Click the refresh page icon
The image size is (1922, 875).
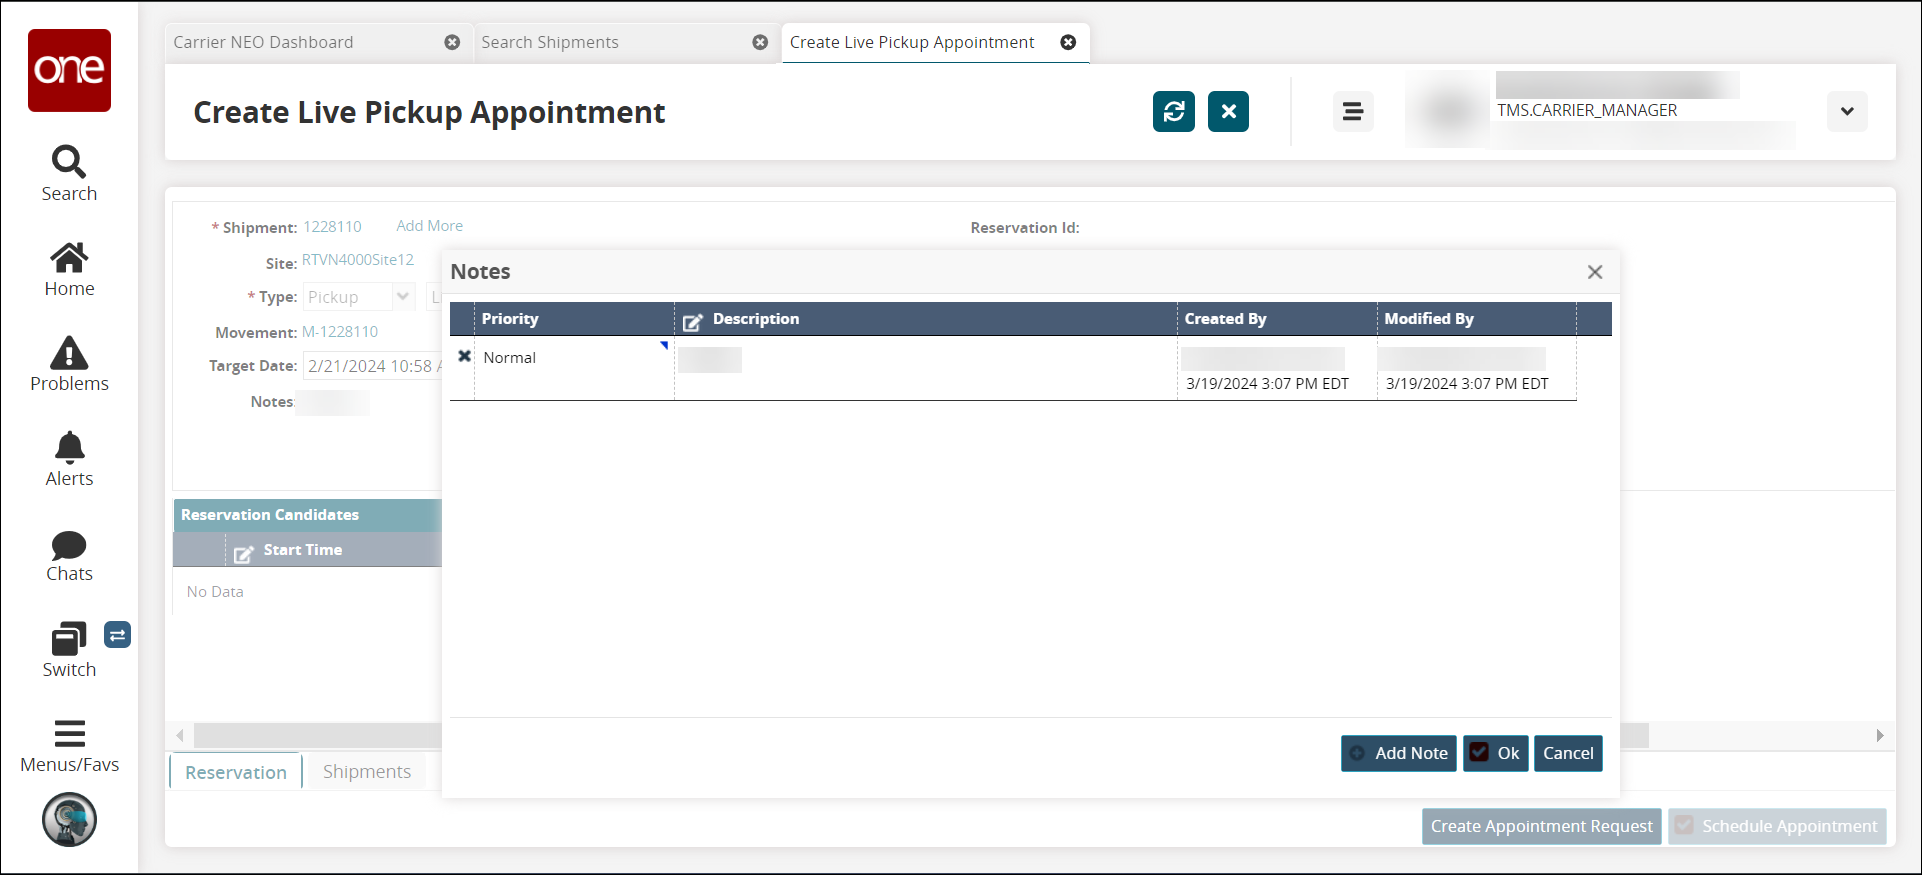1174,111
